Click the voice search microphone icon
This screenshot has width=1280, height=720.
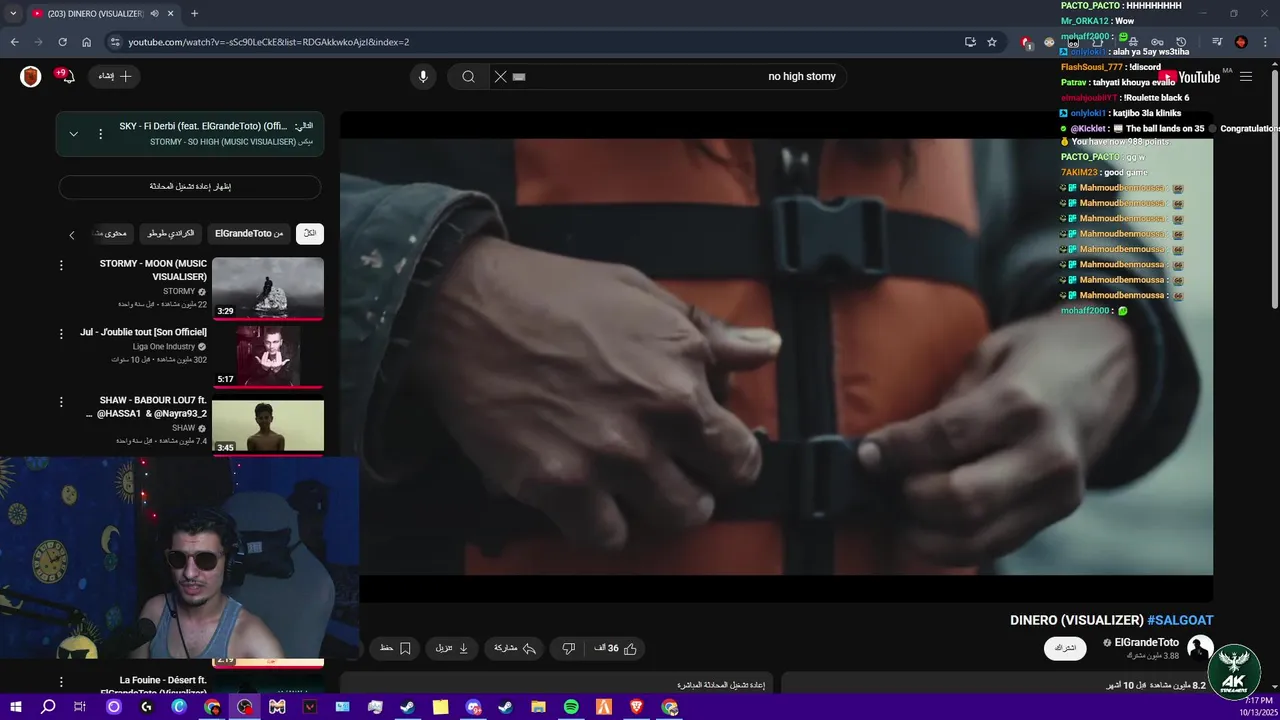423,77
